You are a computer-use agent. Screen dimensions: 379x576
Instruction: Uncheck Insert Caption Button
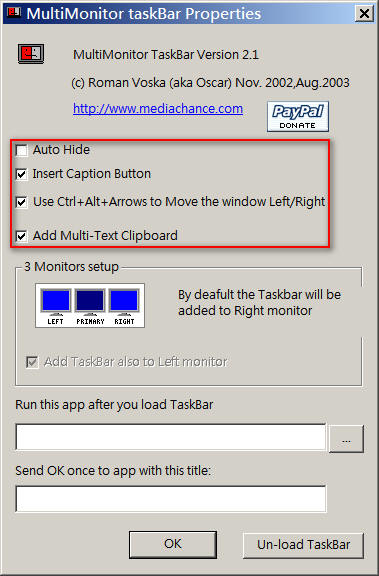pos(22,174)
